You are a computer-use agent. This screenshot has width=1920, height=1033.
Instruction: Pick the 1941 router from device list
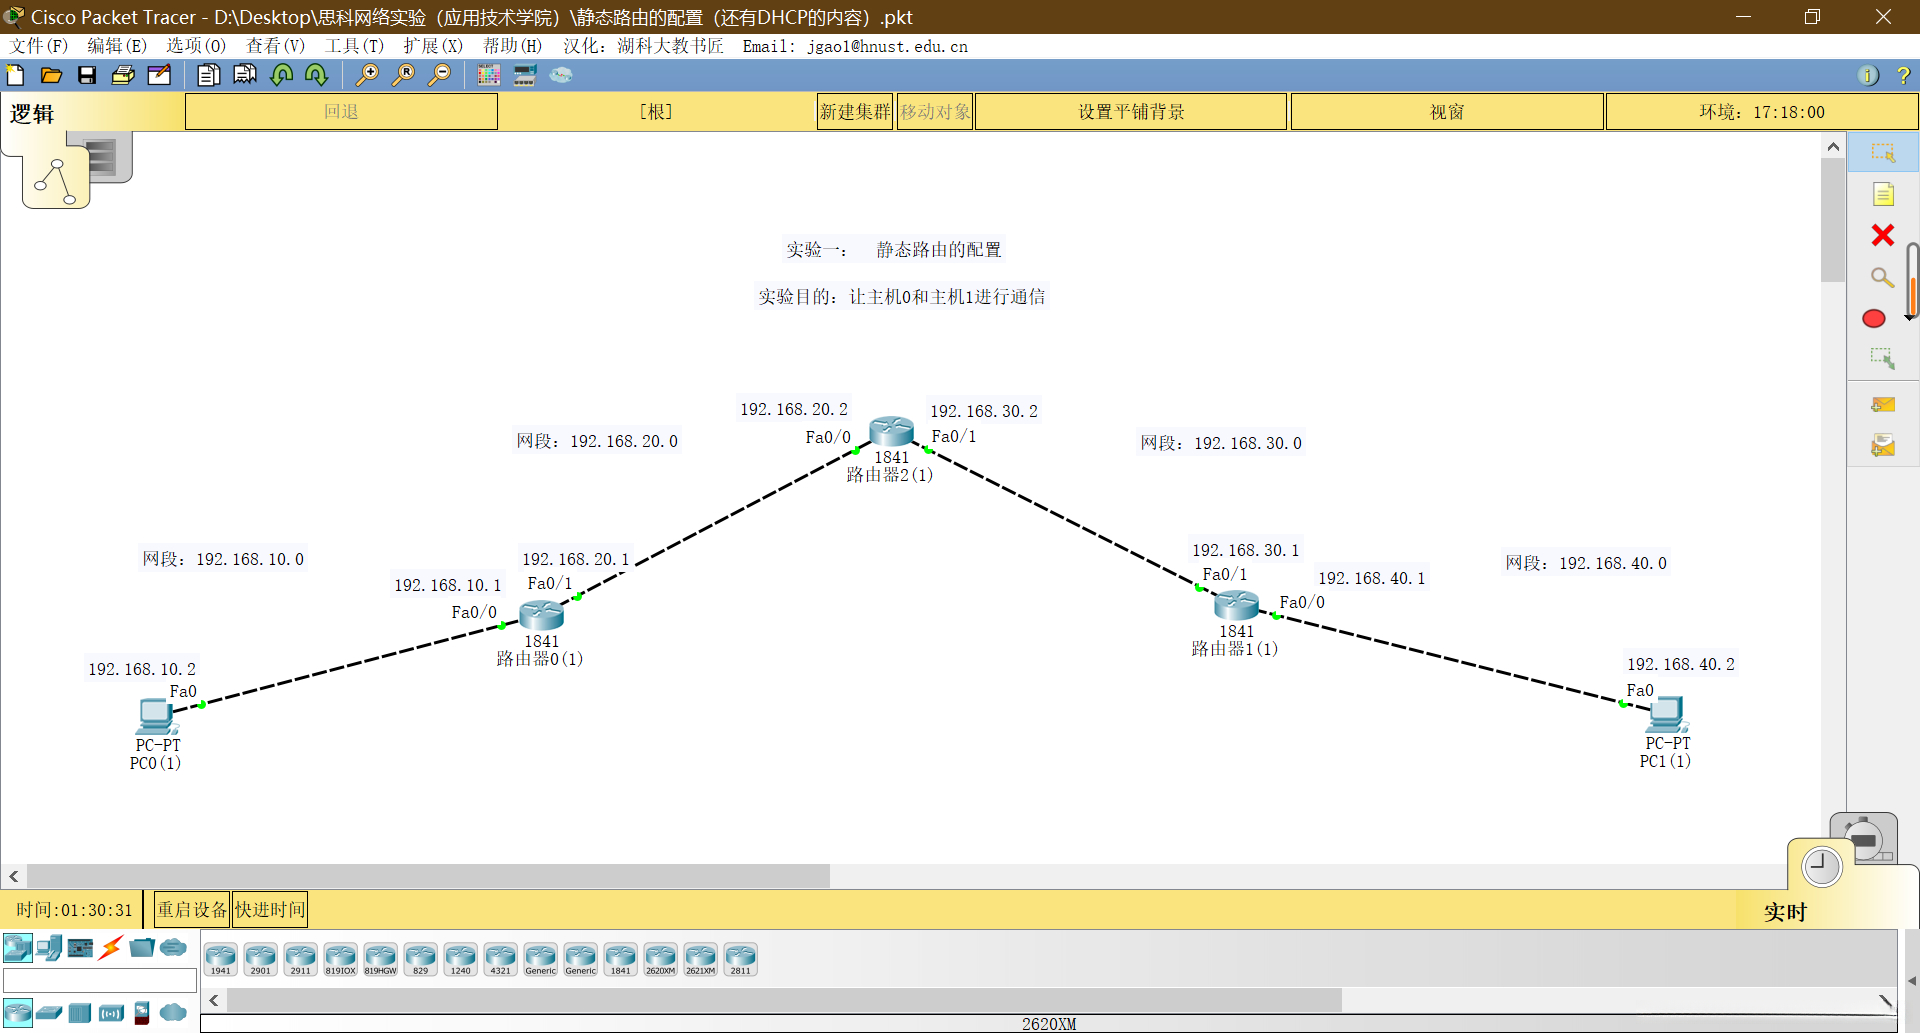click(x=220, y=959)
